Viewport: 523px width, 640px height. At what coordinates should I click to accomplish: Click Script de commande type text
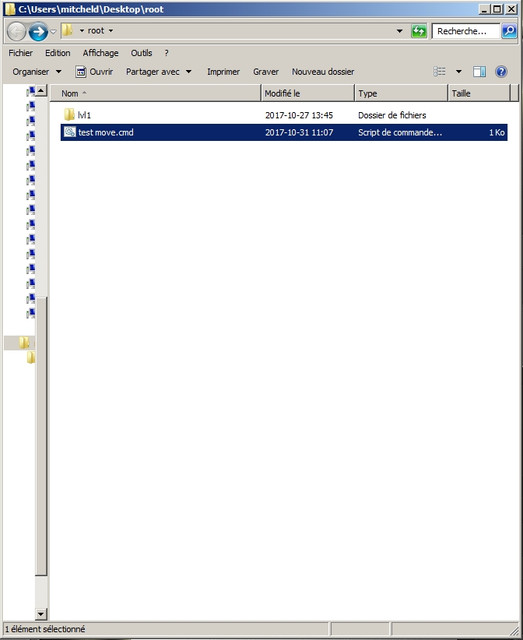400,133
